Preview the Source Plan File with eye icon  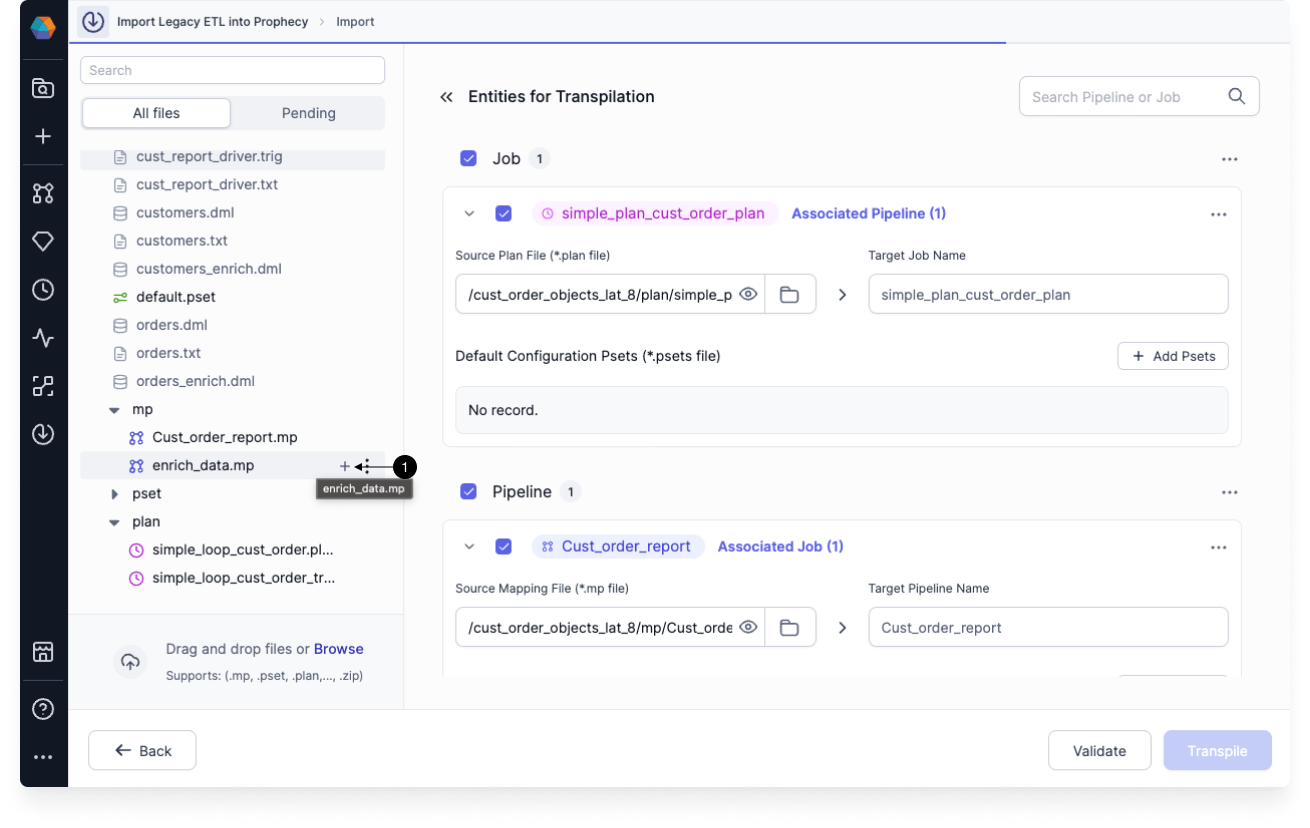pos(748,294)
